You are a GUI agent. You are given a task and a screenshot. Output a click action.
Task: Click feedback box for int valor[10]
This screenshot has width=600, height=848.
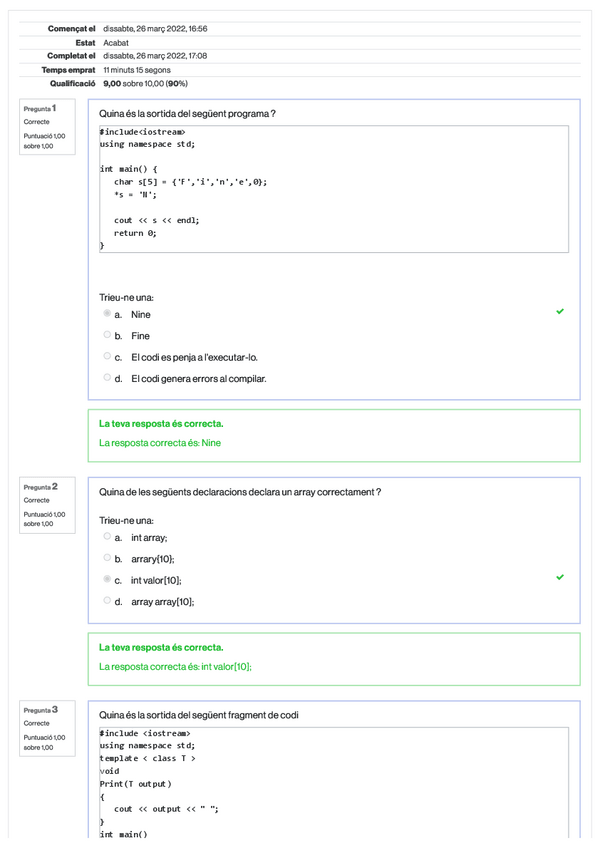tap(334, 658)
